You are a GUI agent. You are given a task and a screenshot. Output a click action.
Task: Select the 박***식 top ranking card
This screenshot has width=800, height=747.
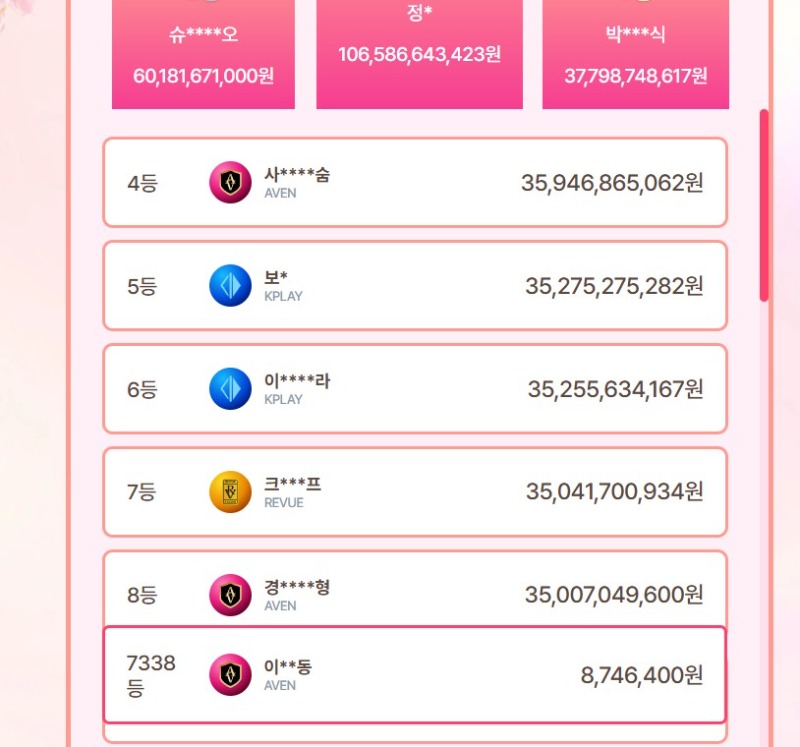click(x=635, y=53)
